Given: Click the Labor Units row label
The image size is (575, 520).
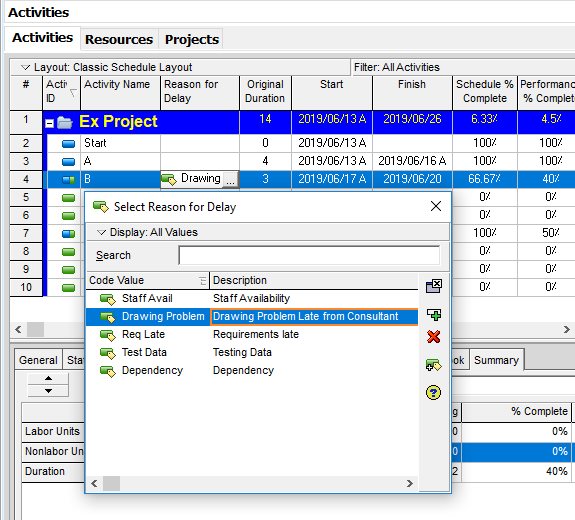Looking at the screenshot, I should point(52,431).
